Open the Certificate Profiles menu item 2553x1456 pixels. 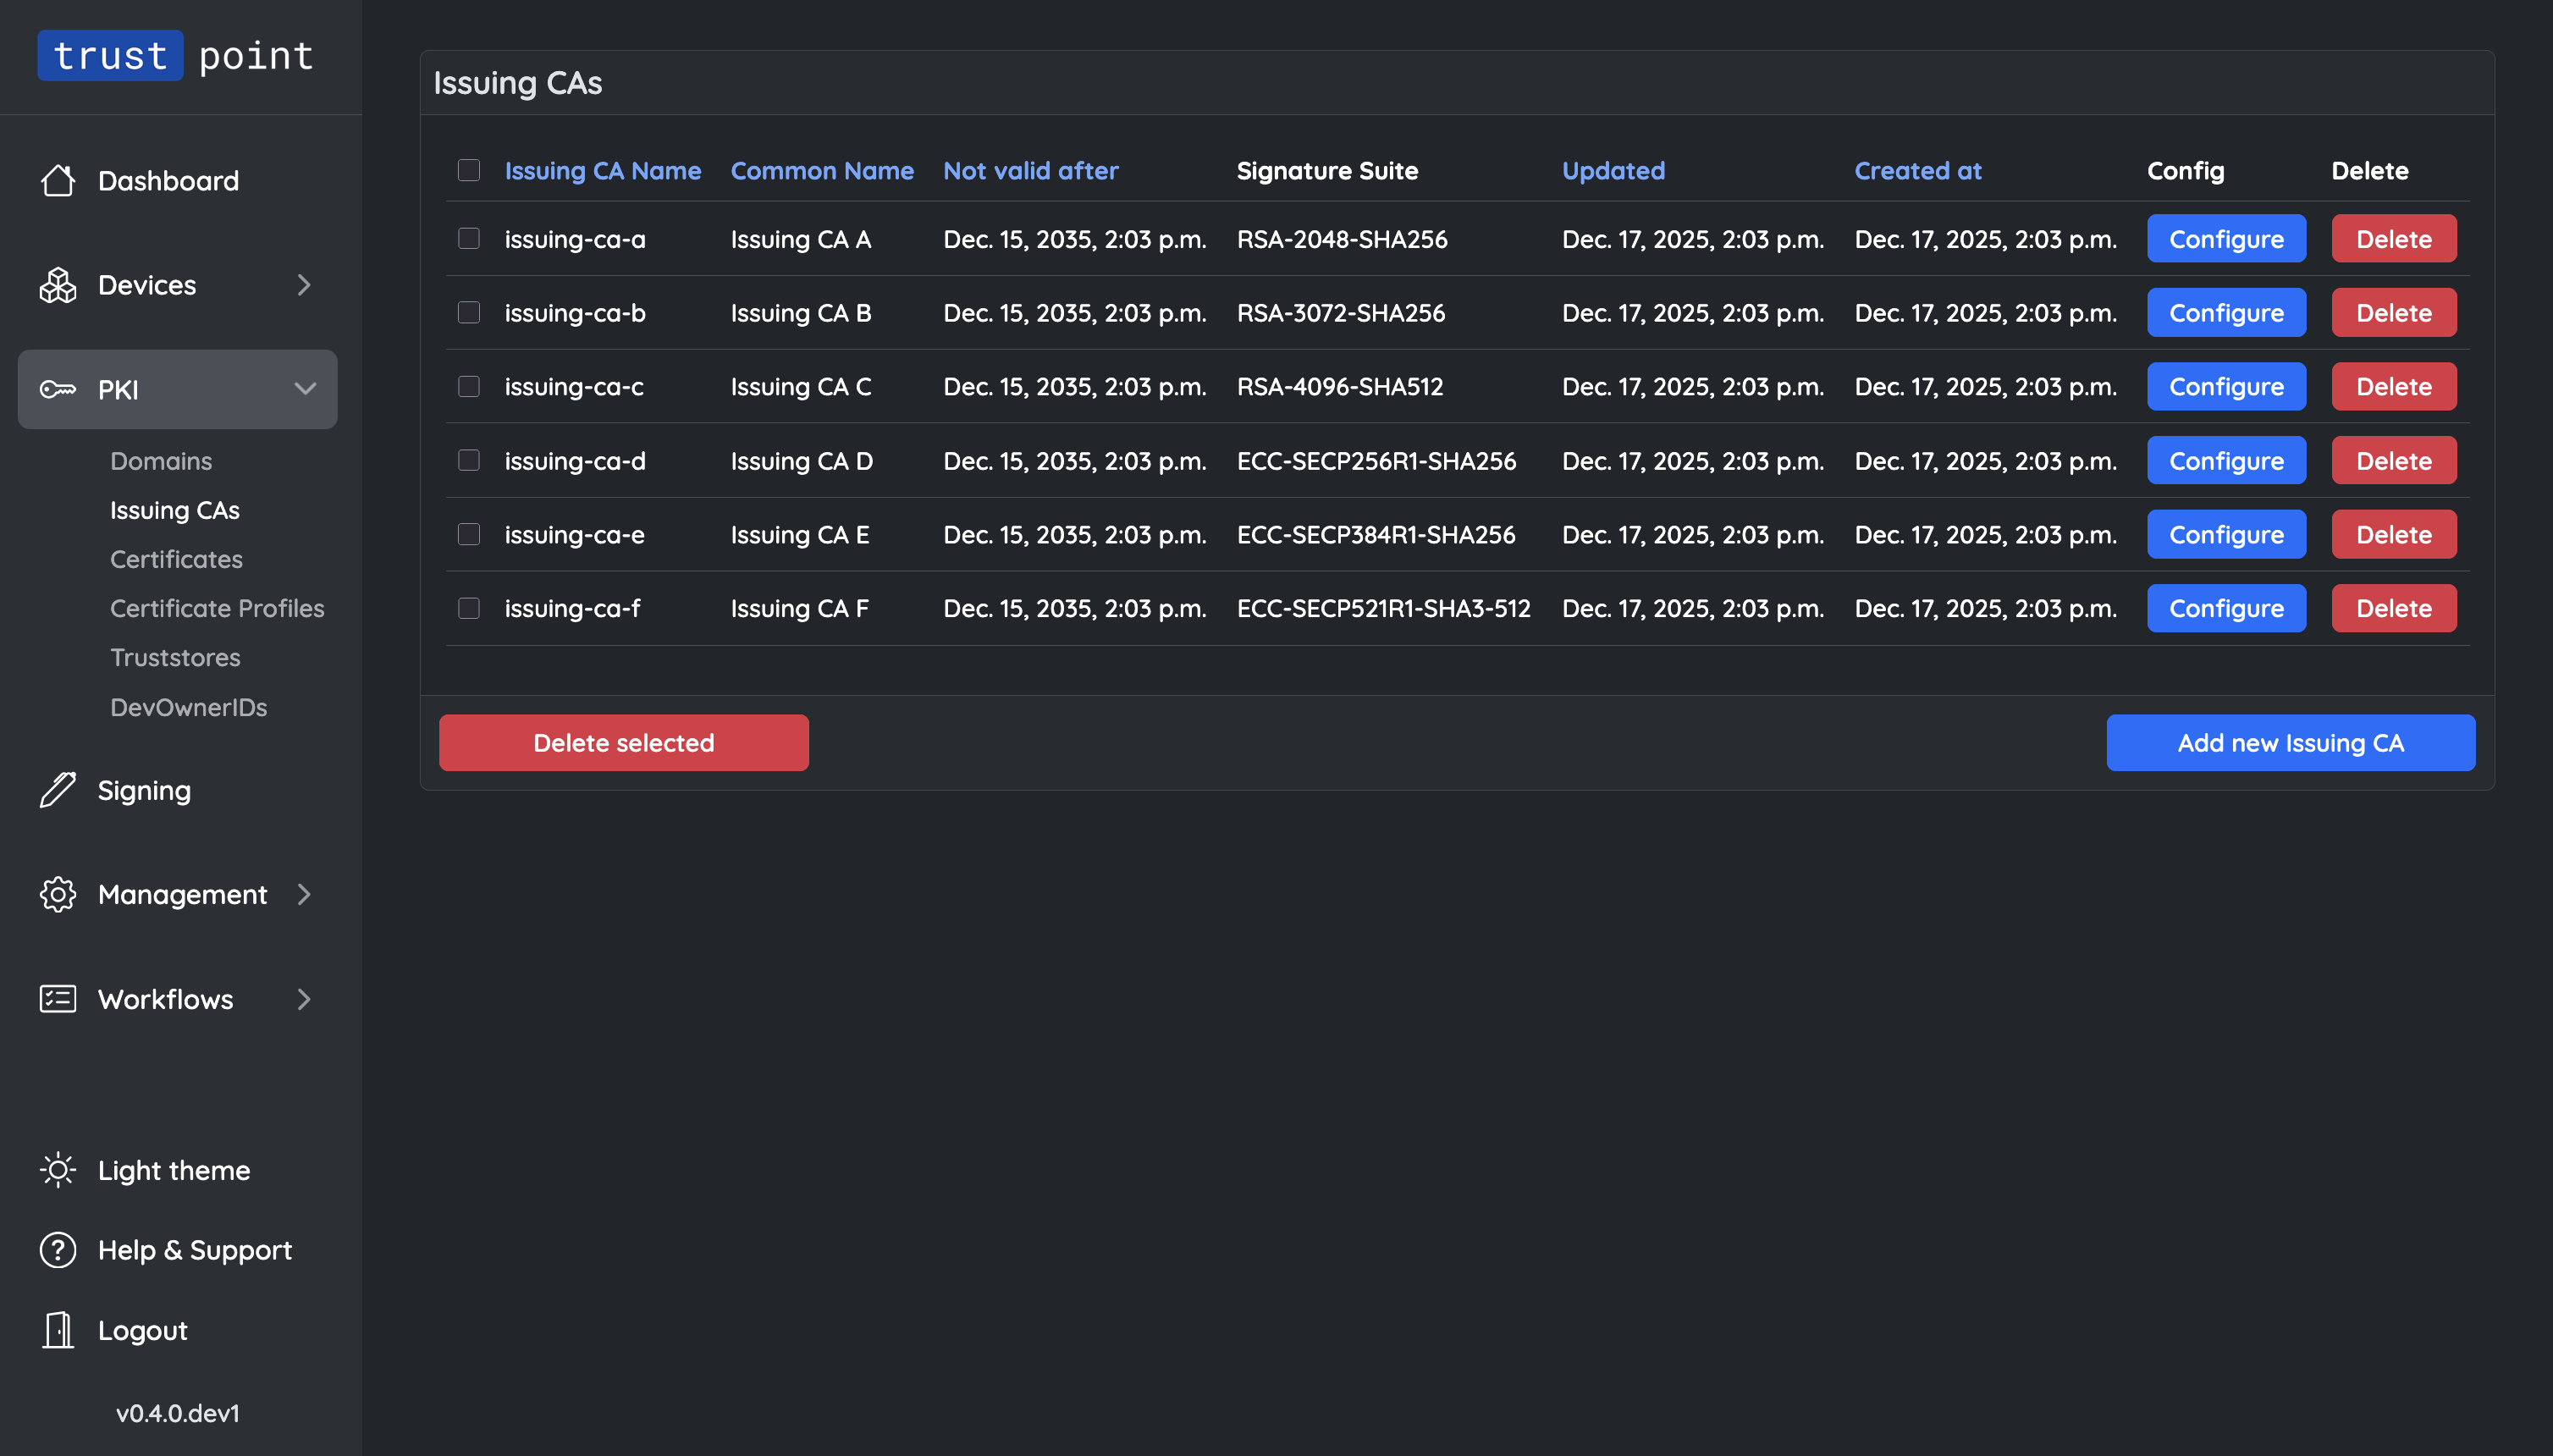tap(217, 608)
